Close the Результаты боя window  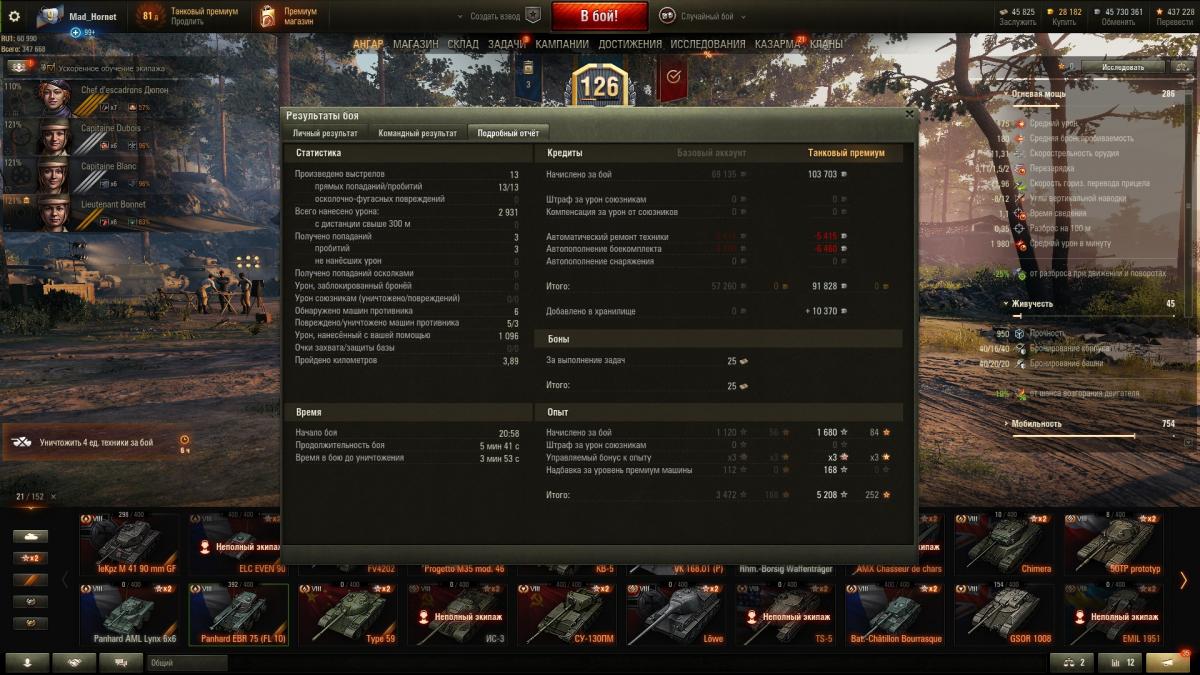pos(909,114)
